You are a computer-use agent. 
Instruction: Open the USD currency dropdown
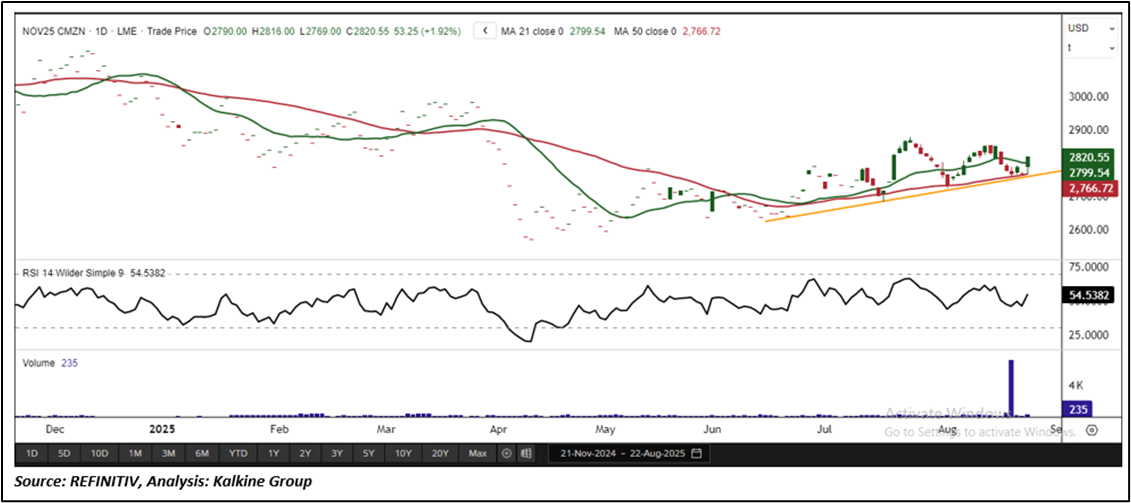pos(1091,28)
